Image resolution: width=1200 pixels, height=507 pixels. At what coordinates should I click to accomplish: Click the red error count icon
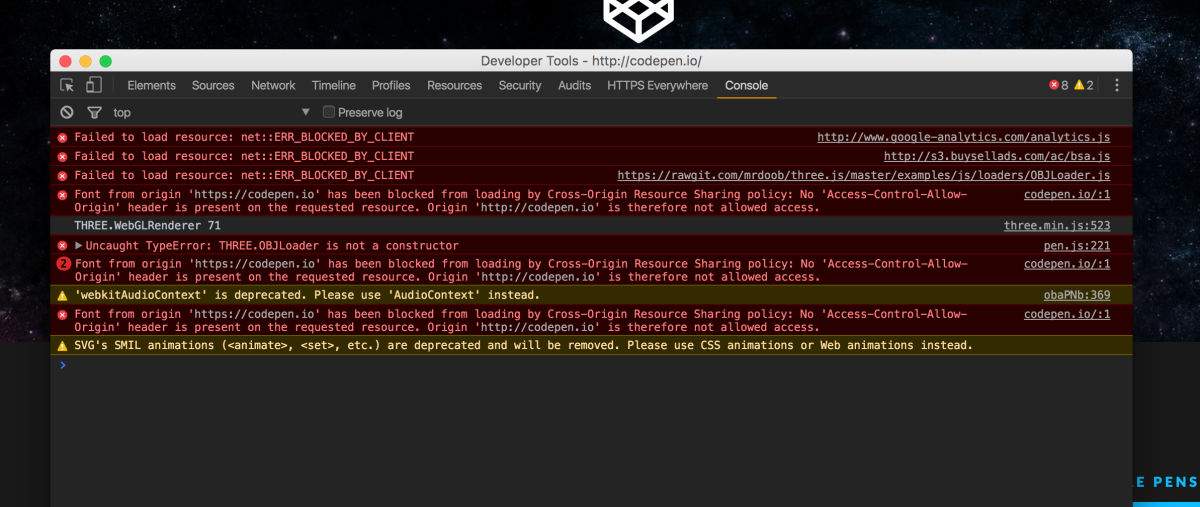[1054, 86]
